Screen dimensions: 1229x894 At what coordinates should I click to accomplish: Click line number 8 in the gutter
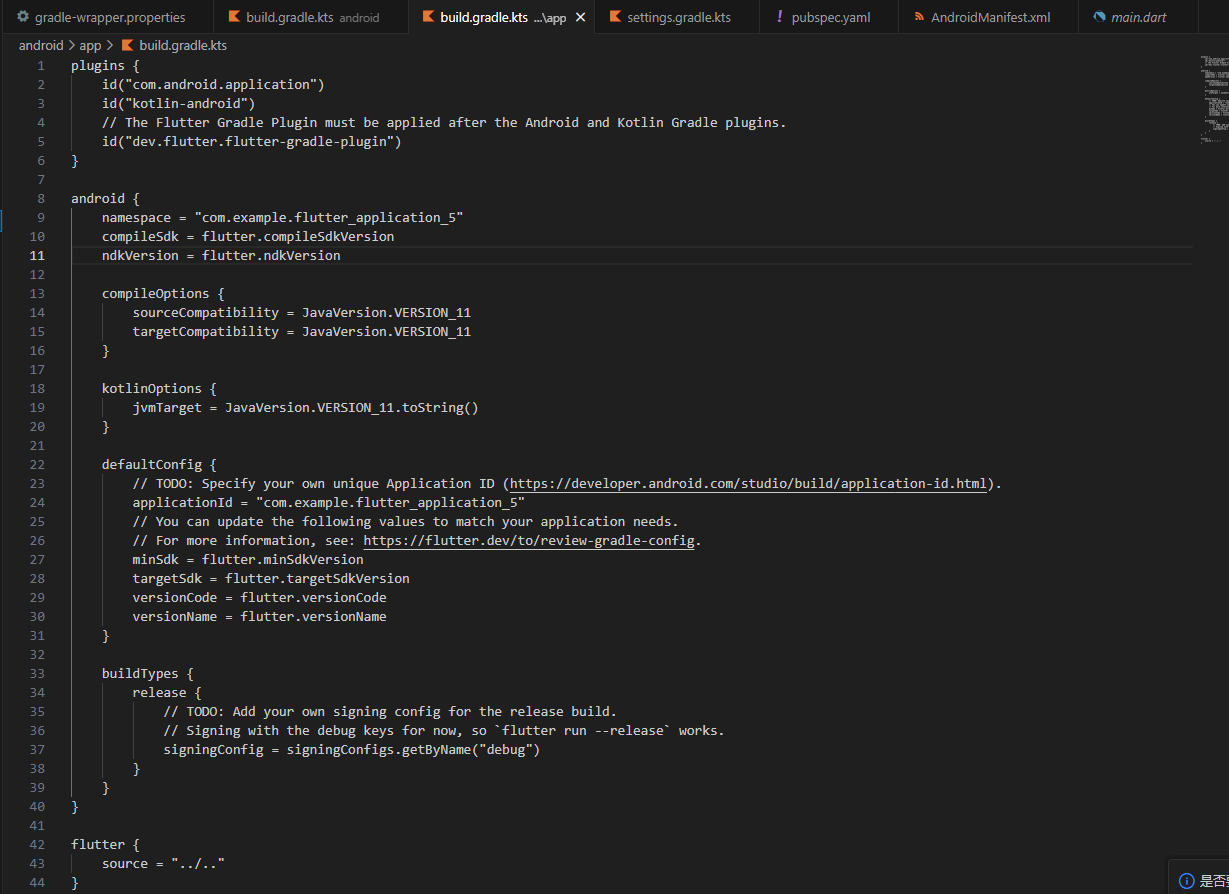40,199
